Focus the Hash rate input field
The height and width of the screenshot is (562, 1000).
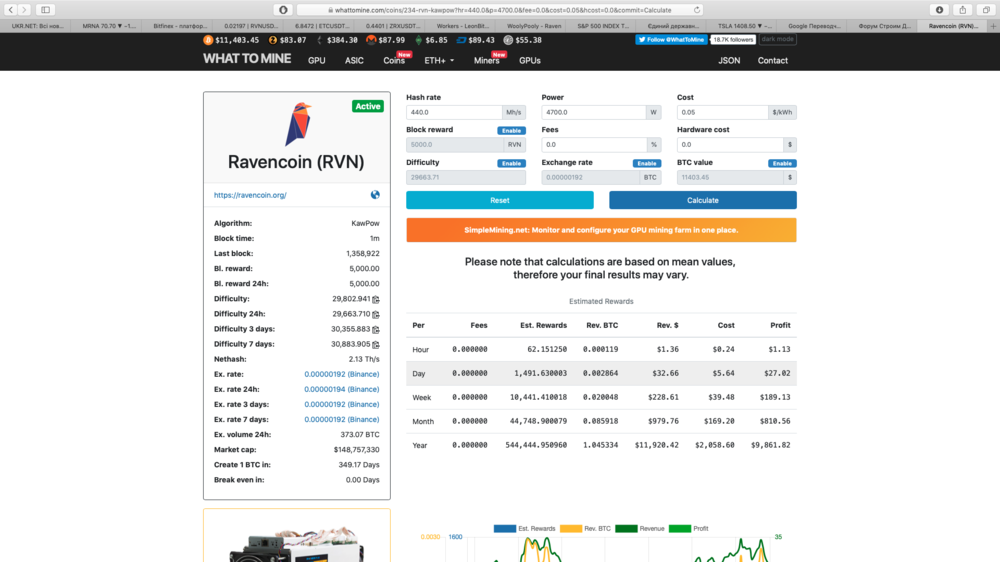pyautogui.click(x=454, y=112)
